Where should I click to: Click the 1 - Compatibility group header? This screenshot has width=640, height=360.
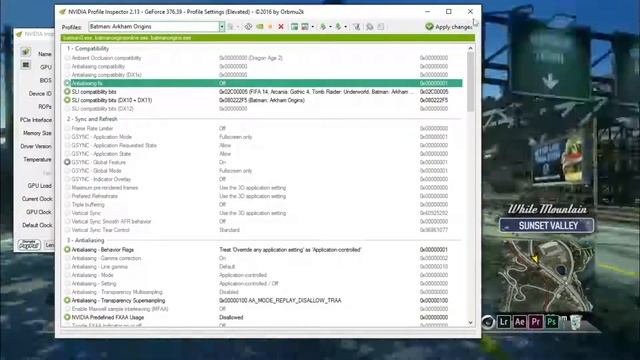point(88,48)
